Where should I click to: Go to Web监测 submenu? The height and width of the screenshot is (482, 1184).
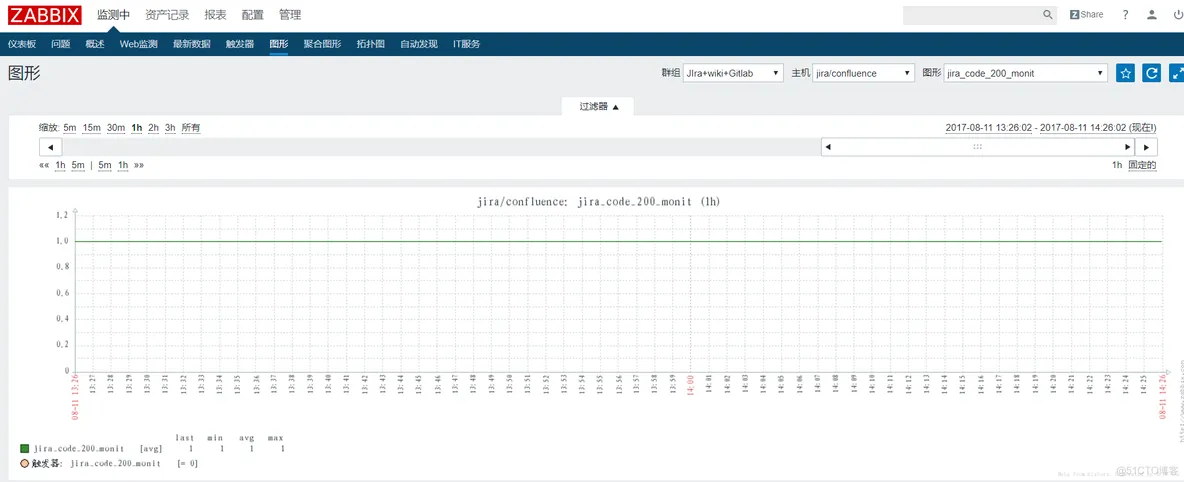click(138, 44)
